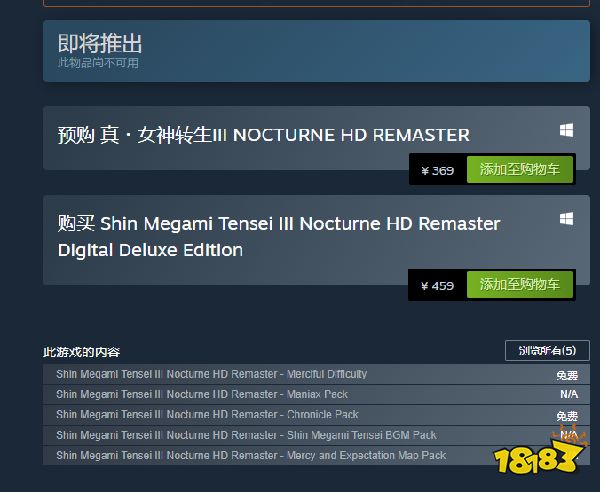Add ¥459 Digital Deluxe Edition to cart

coord(520,284)
